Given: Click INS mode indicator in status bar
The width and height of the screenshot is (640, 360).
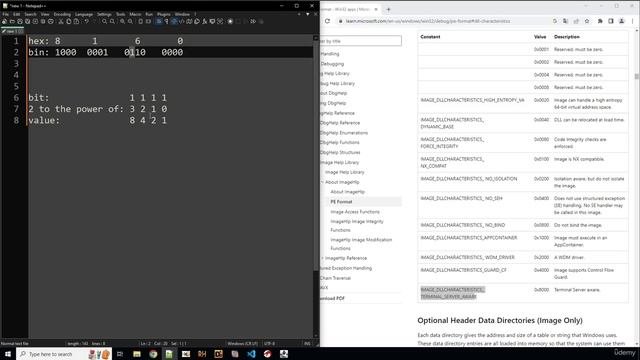Looking at the screenshot, I should click(x=307, y=344).
